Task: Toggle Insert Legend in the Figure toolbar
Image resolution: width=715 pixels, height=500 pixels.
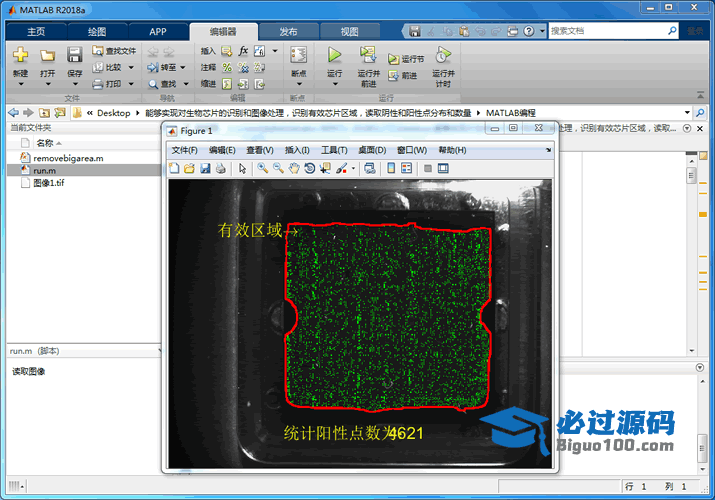Action: [407, 168]
